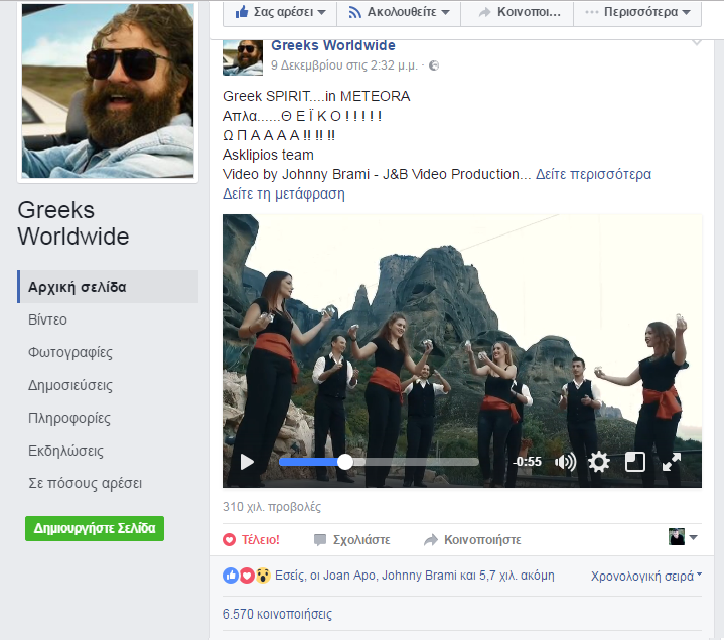724x640 pixels.
Task: Go to Φωτογραφίες in sidebar
Action: click(70, 353)
